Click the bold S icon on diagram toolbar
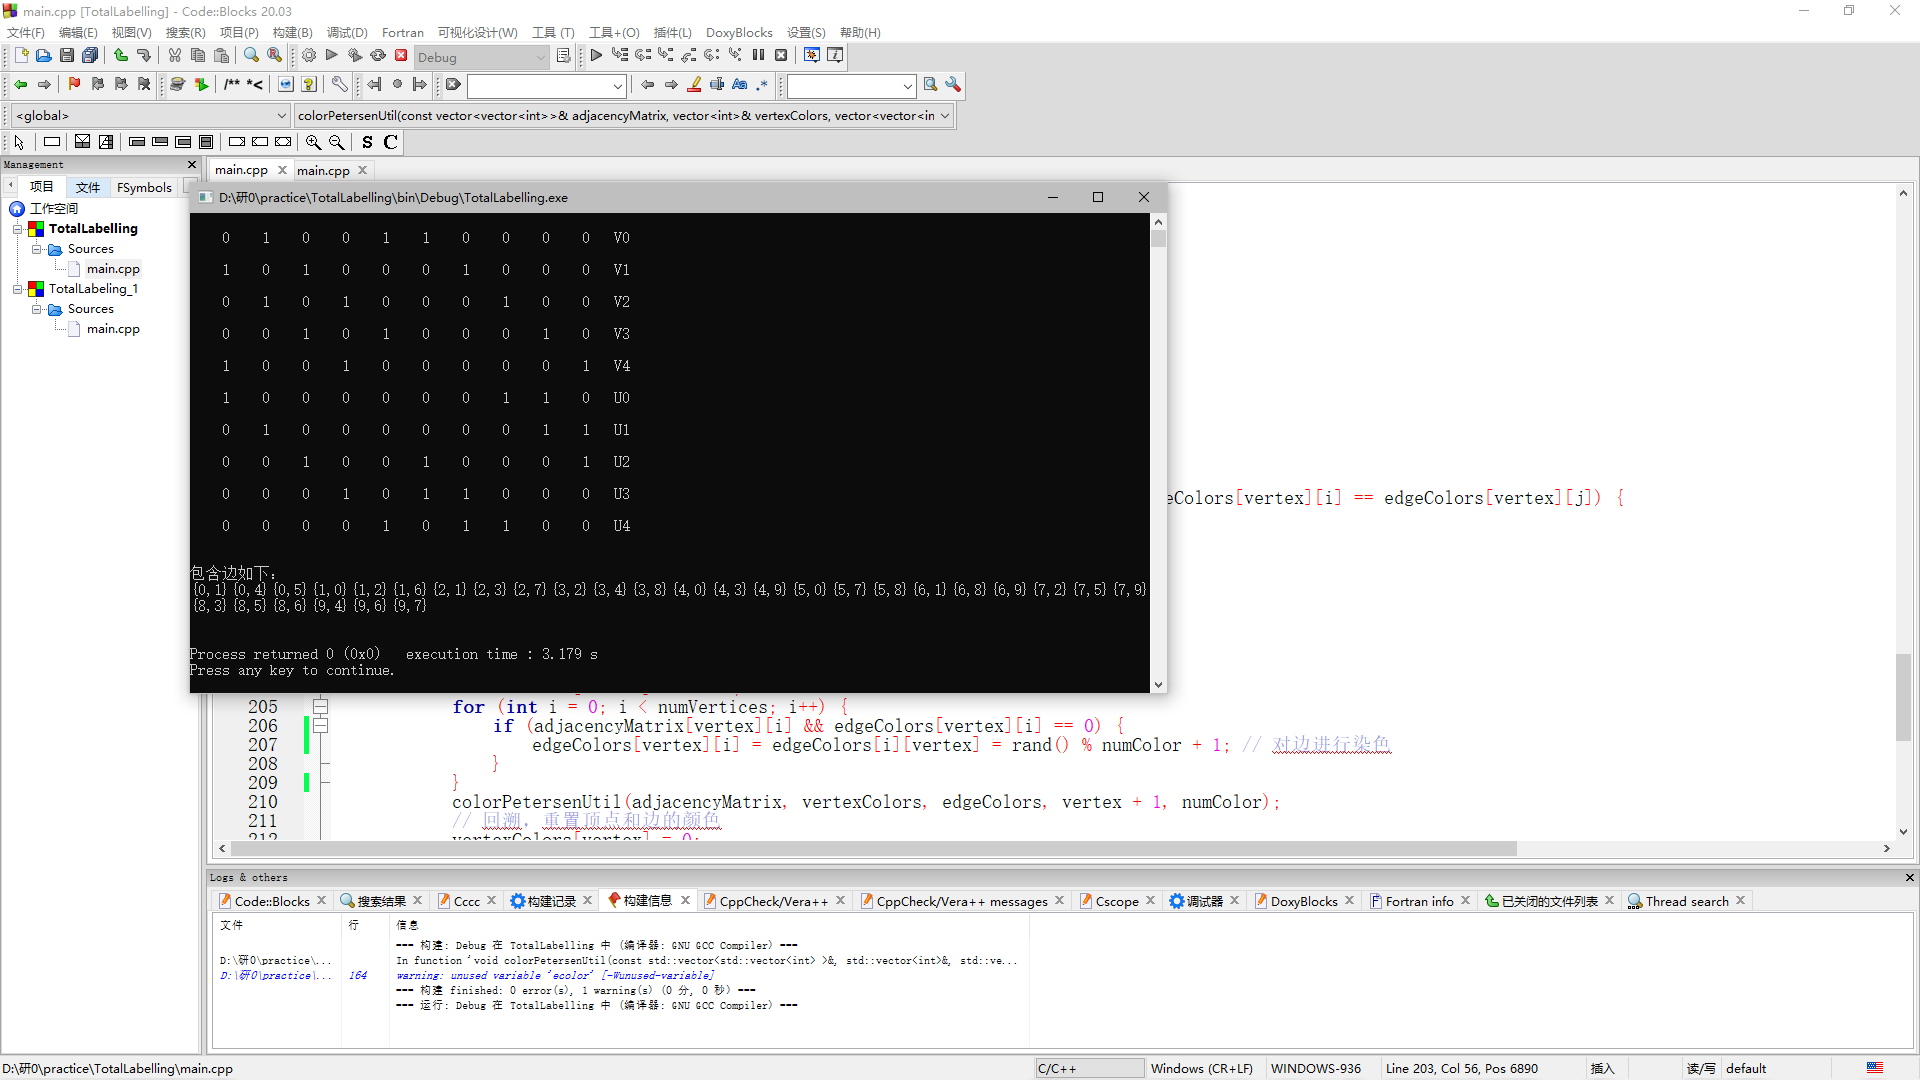The height and width of the screenshot is (1080, 1920). [367, 142]
